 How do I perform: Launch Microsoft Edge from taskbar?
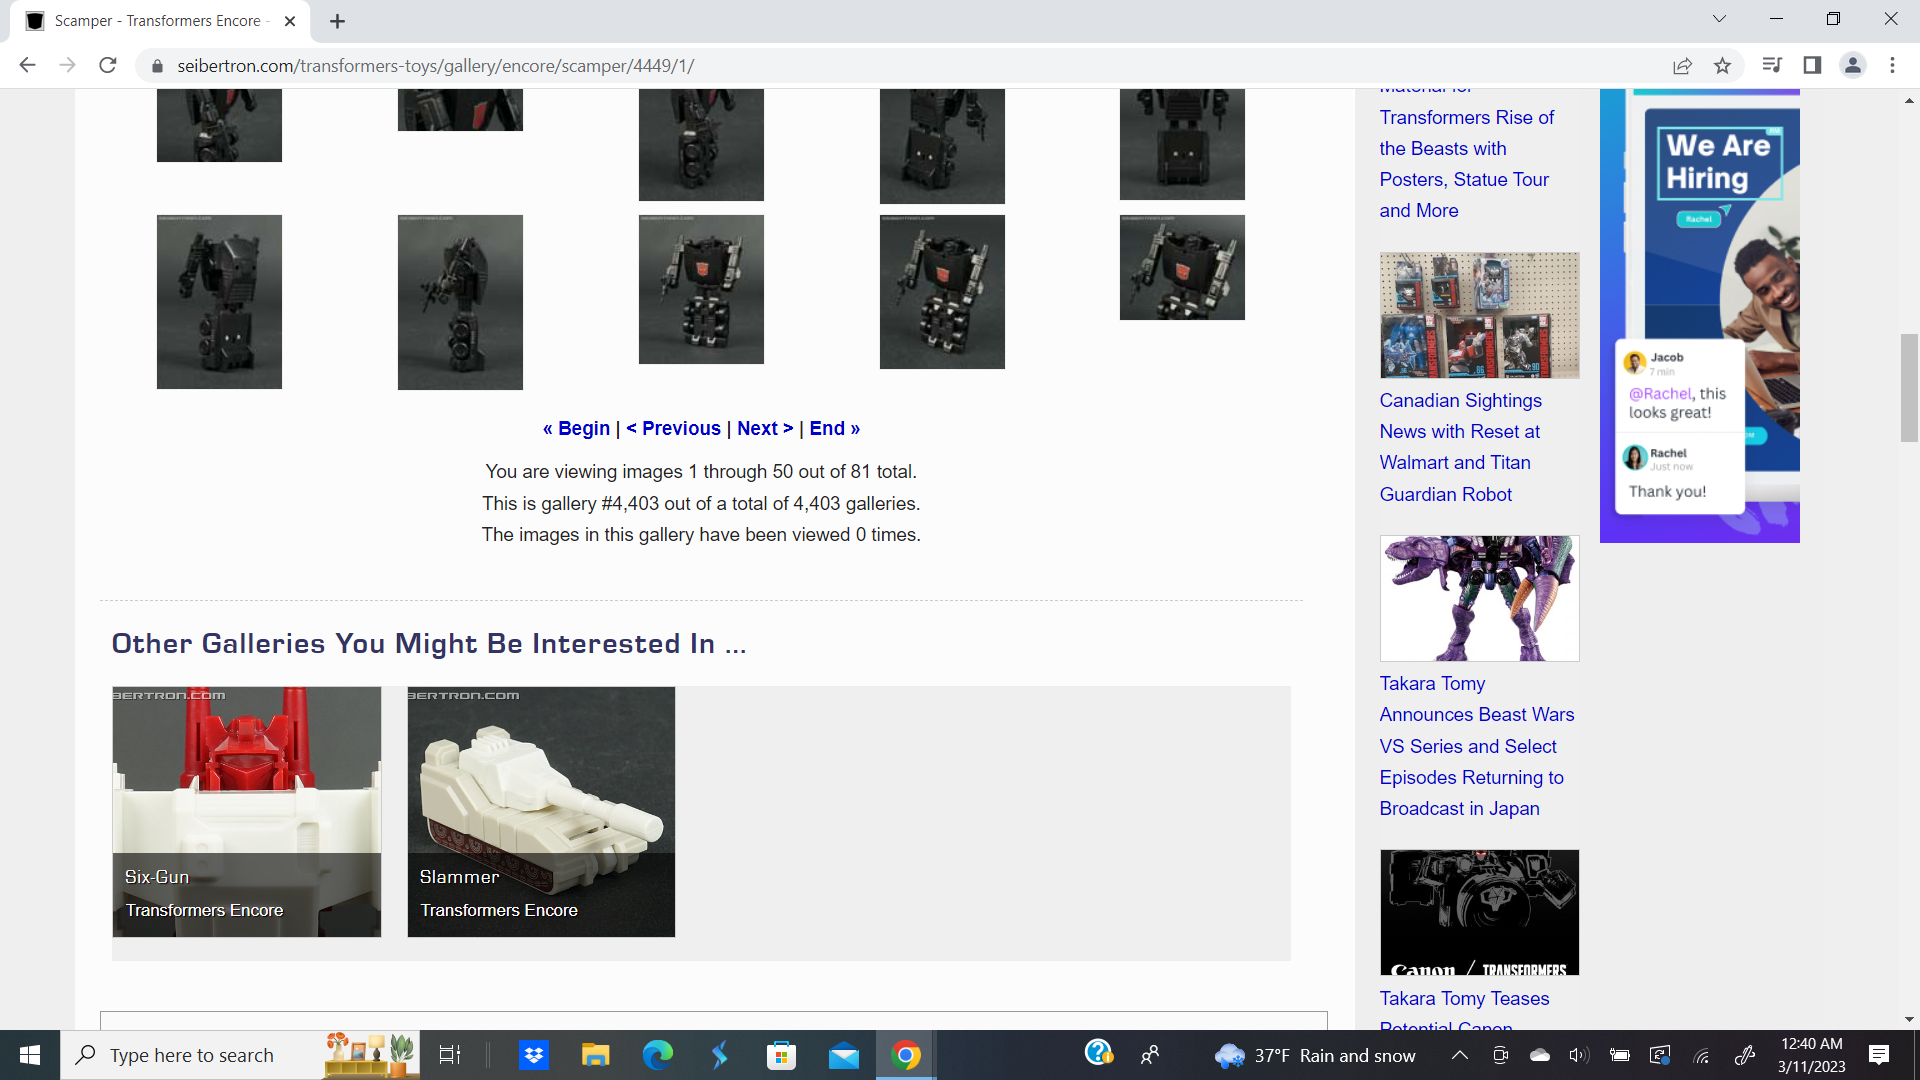(657, 1055)
